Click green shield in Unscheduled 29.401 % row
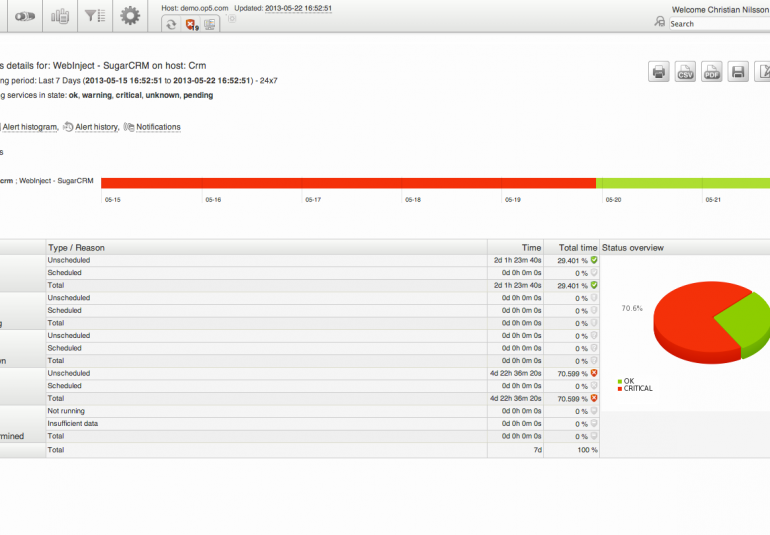770x535 pixels. [x=594, y=260]
